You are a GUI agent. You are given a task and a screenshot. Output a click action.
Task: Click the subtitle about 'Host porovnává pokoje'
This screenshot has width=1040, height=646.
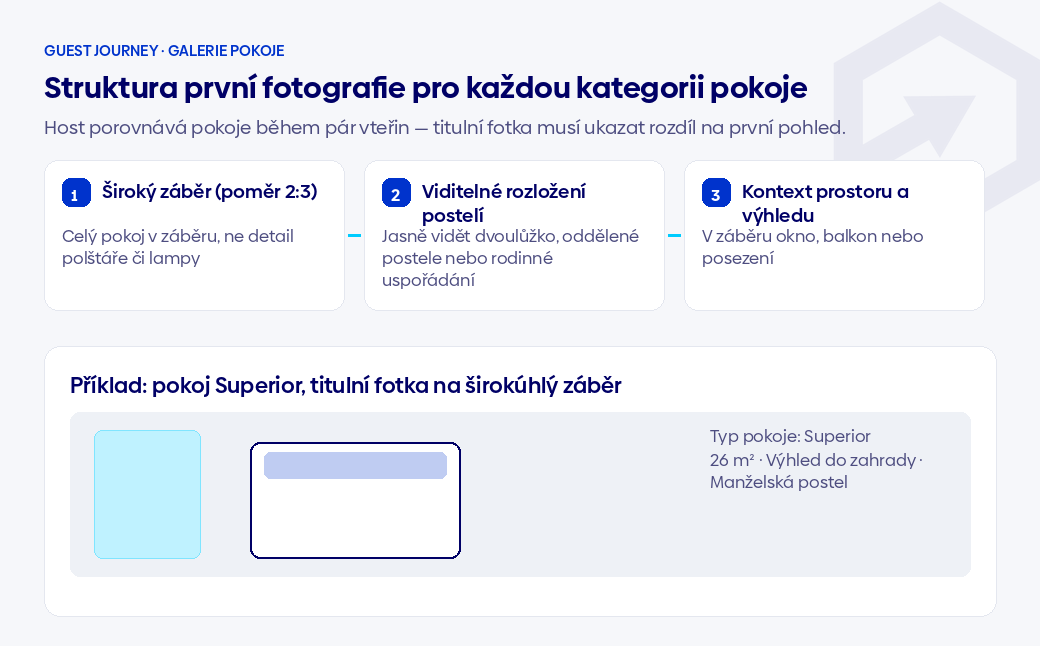click(444, 127)
